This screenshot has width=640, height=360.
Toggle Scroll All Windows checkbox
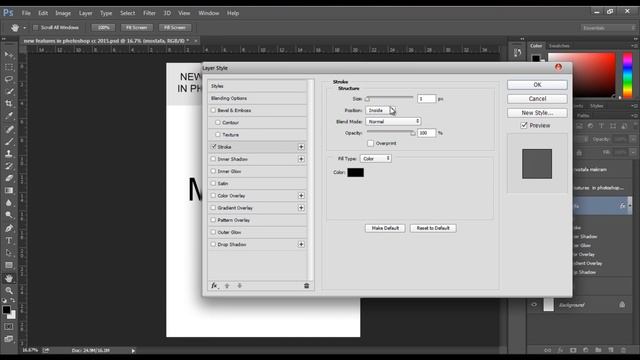pyautogui.click(x=36, y=27)
